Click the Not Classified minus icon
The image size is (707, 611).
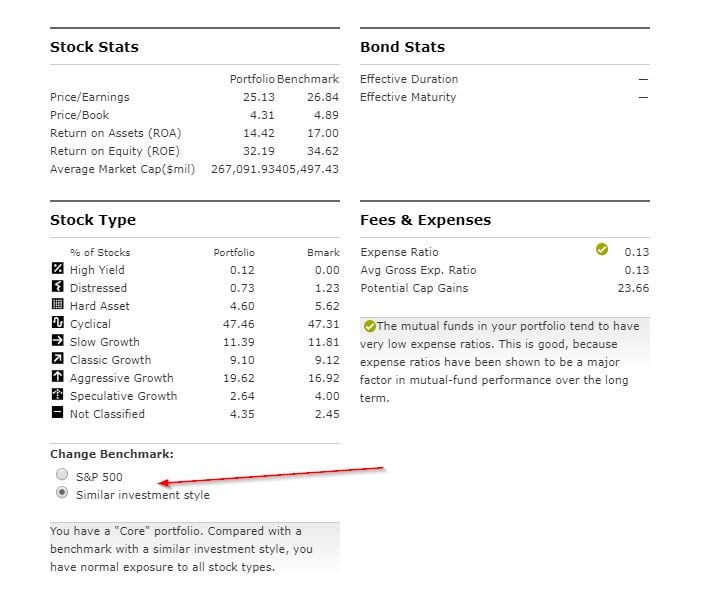click(x=57, y=413)
